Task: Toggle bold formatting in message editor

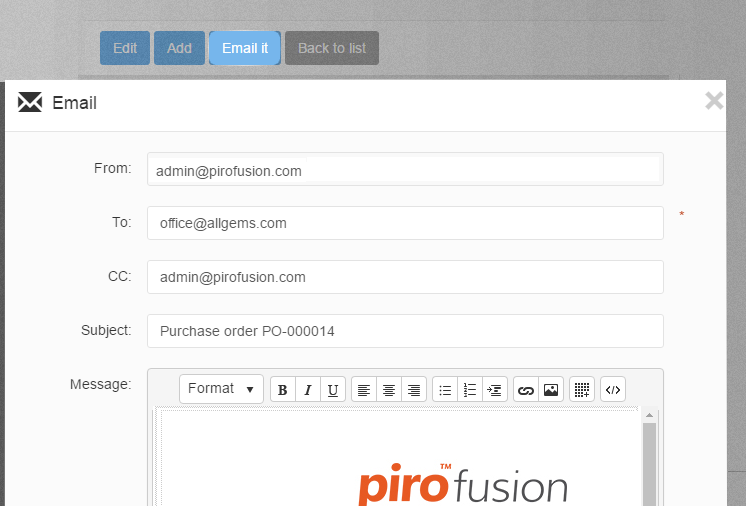Action: coord(283,389)
